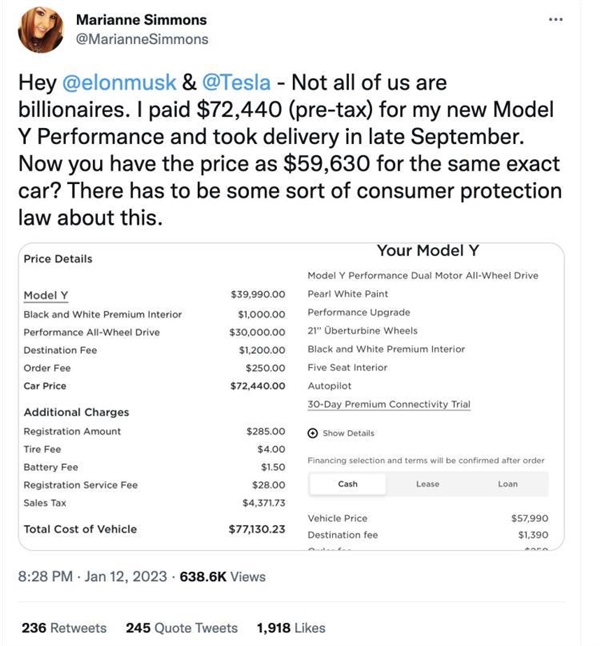
Task: Click the @MarianneSimmons handle
Action: tap(143, 40)
